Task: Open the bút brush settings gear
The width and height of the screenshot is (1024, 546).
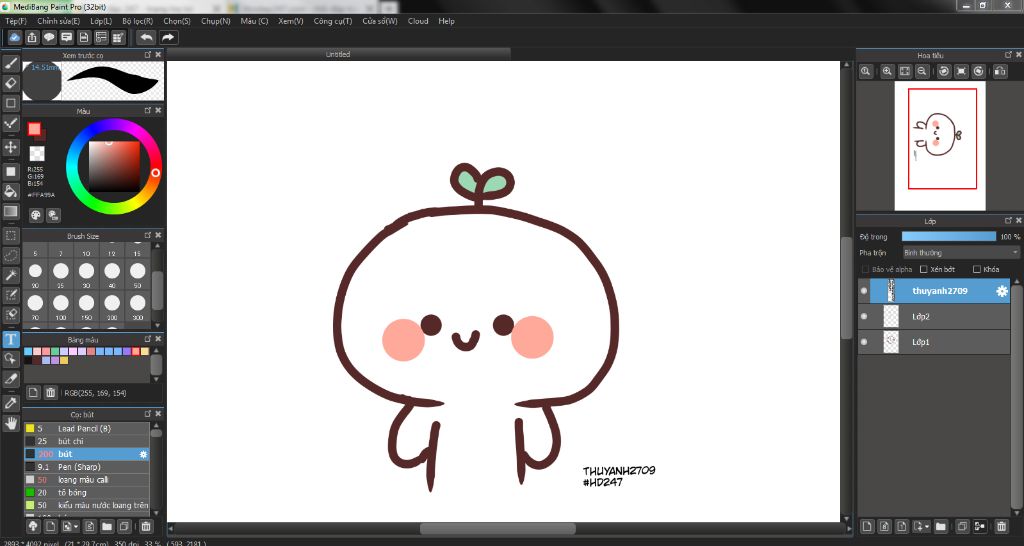Action: [x=144, y=454]
